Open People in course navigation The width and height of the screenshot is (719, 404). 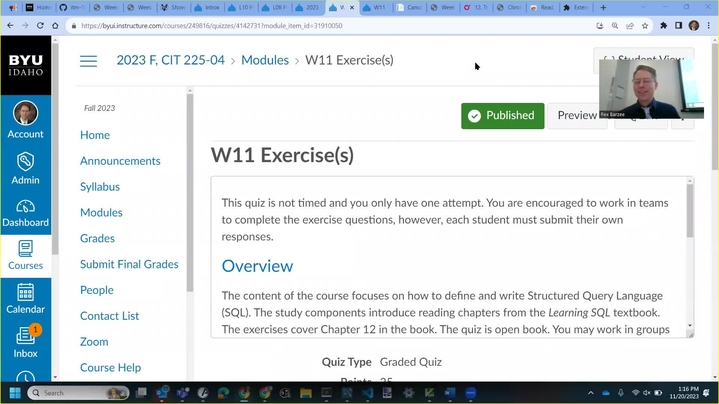tap(97, 290)
